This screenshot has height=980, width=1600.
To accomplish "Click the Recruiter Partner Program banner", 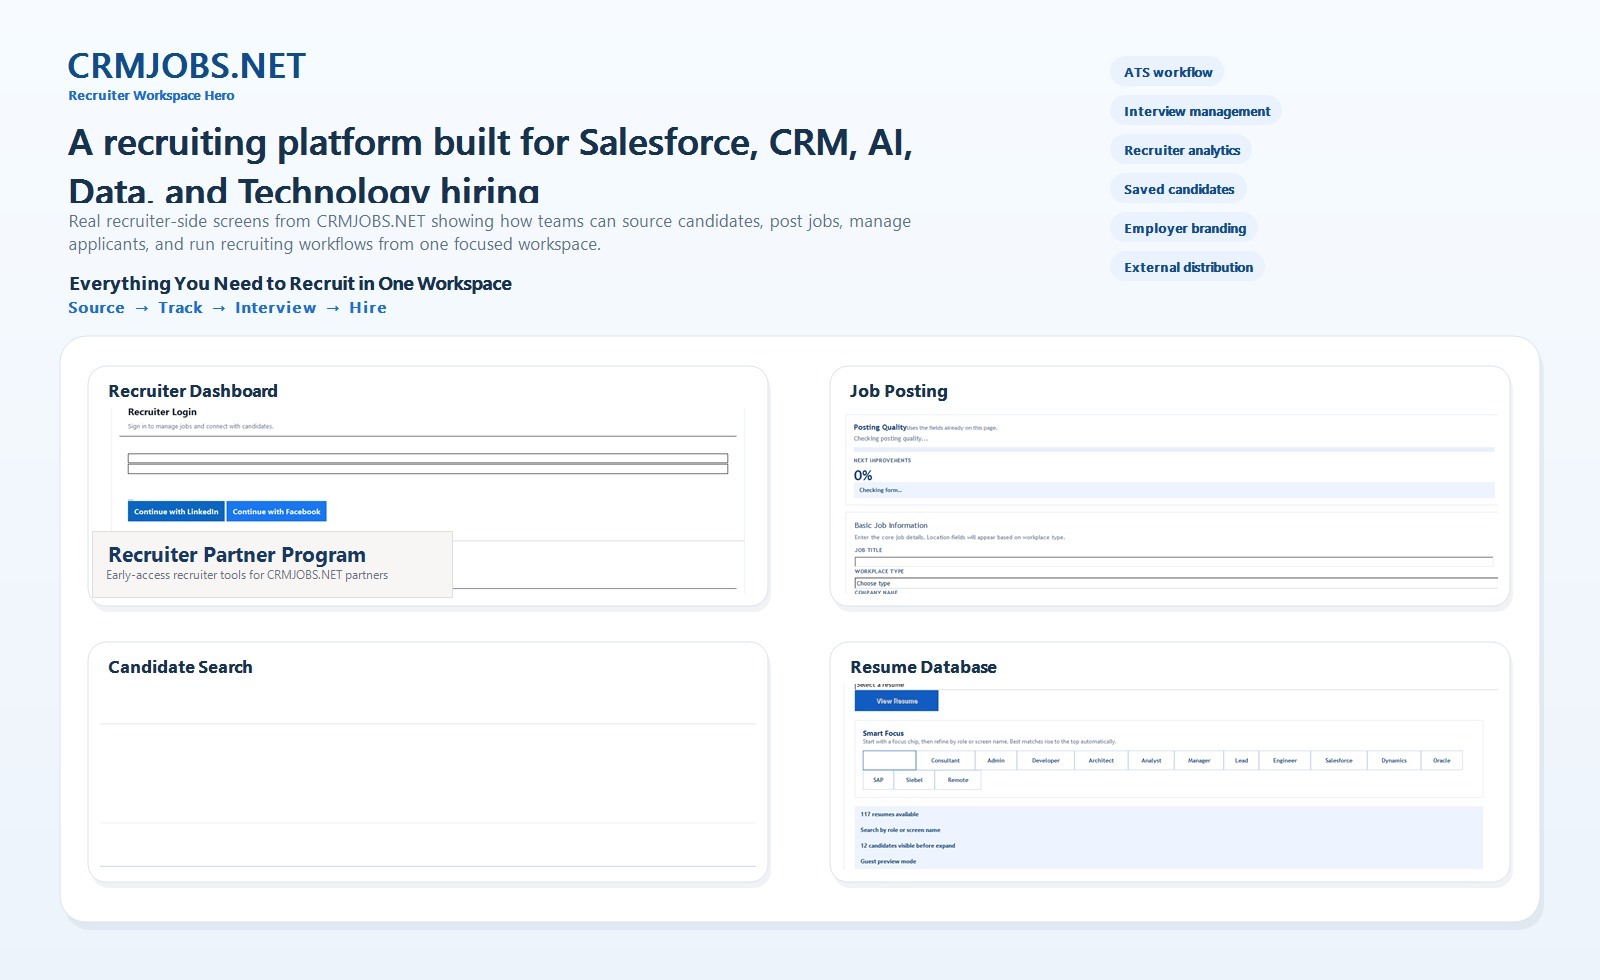I will point(272,564).
